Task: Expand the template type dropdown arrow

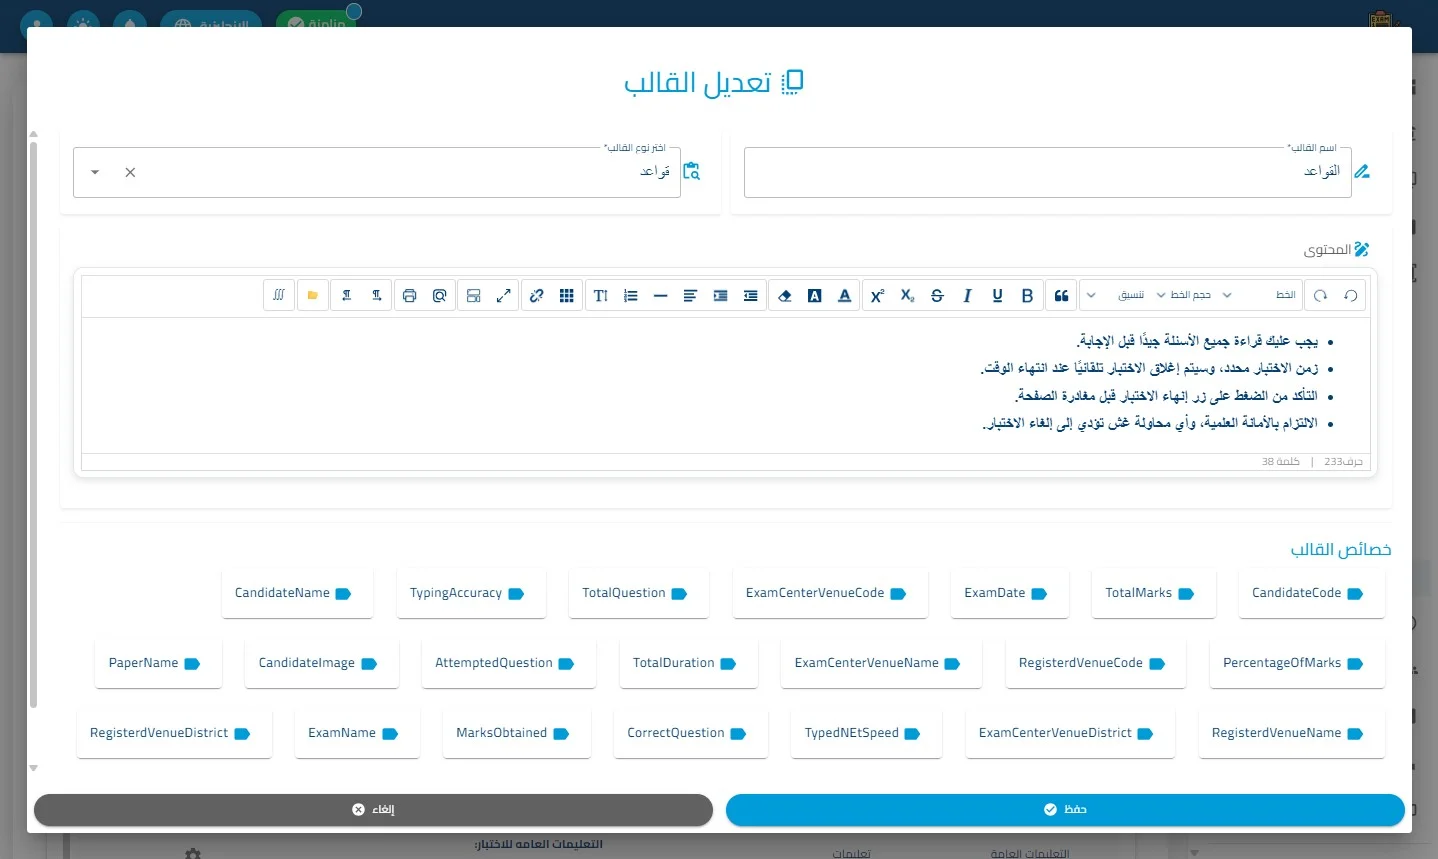Action: pos(95,172)
